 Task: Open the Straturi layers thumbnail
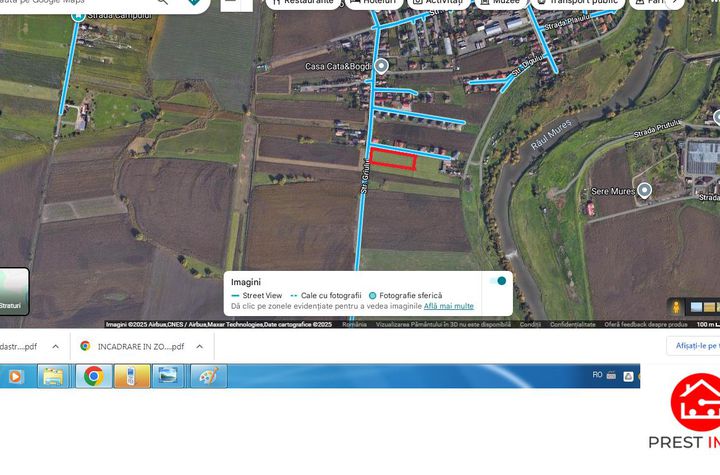(14, 291)
